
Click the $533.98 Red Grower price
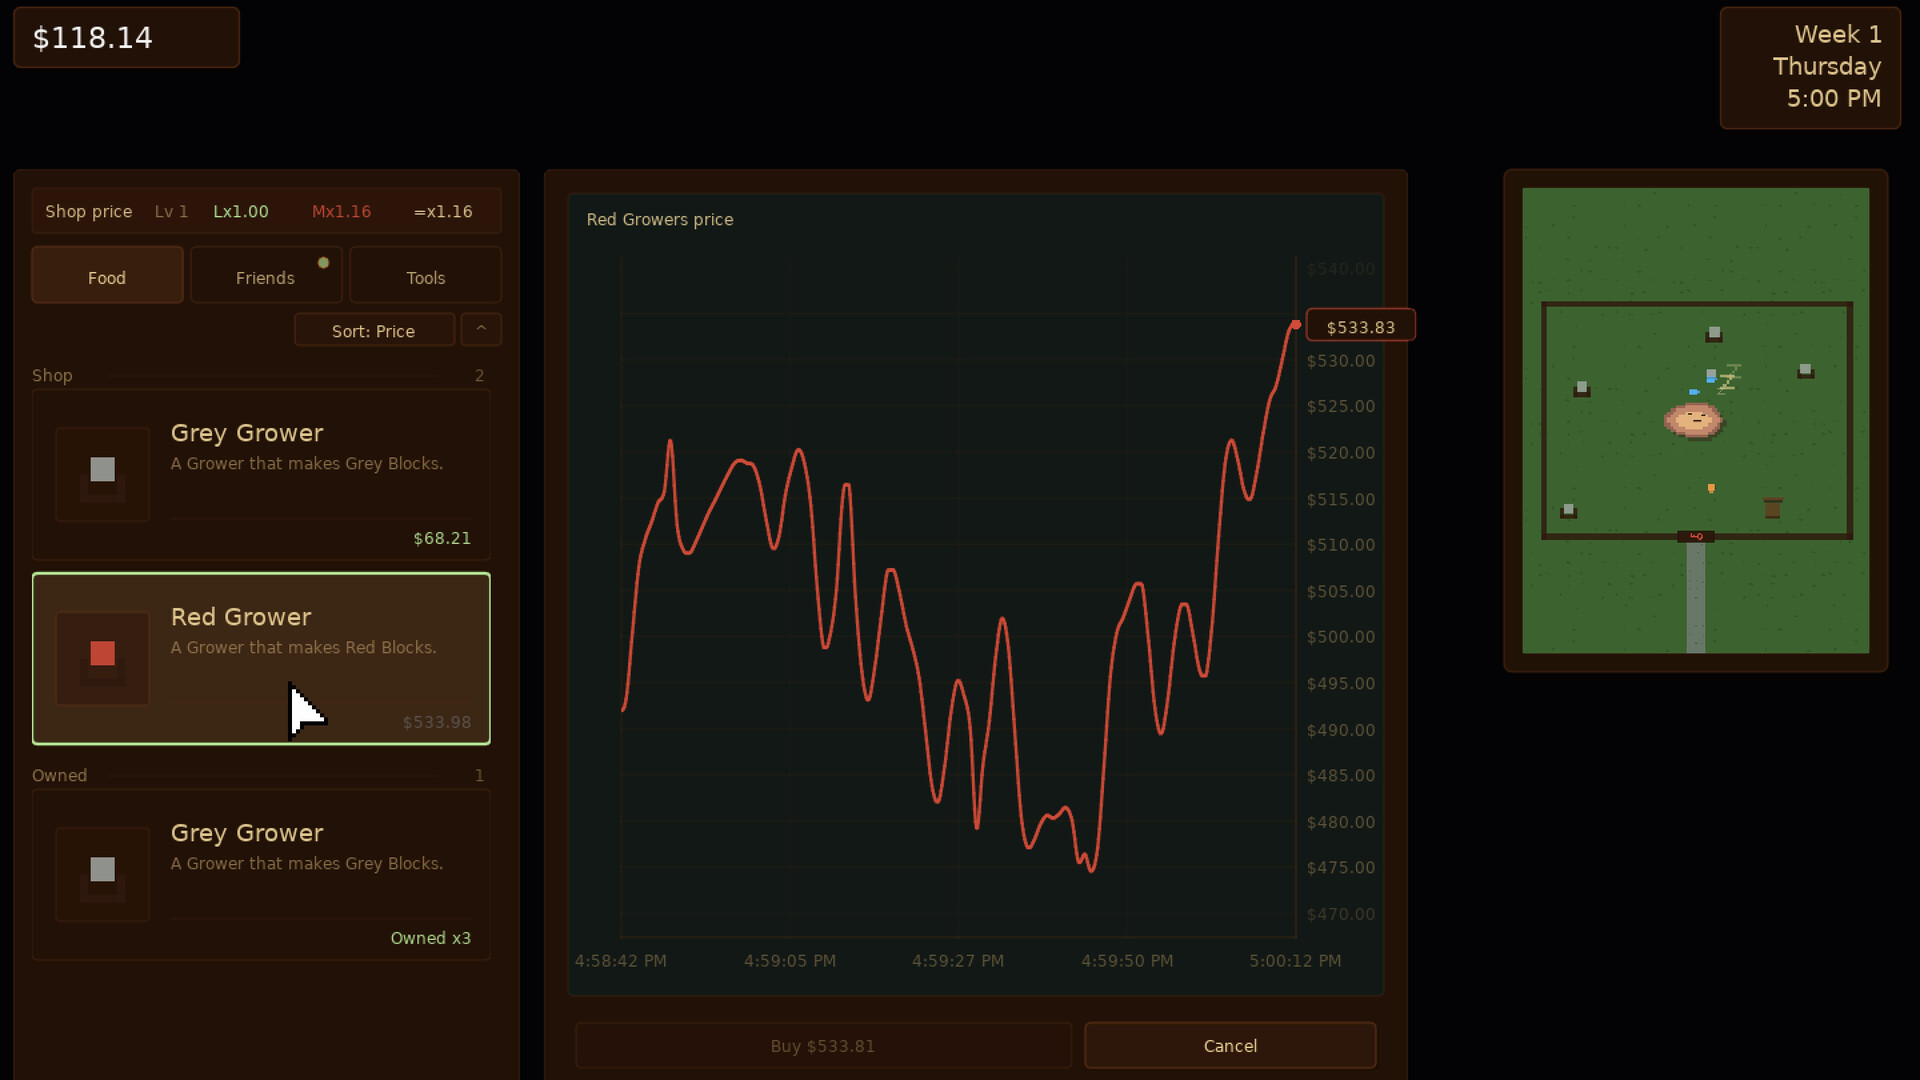click(x=436, y=722)
